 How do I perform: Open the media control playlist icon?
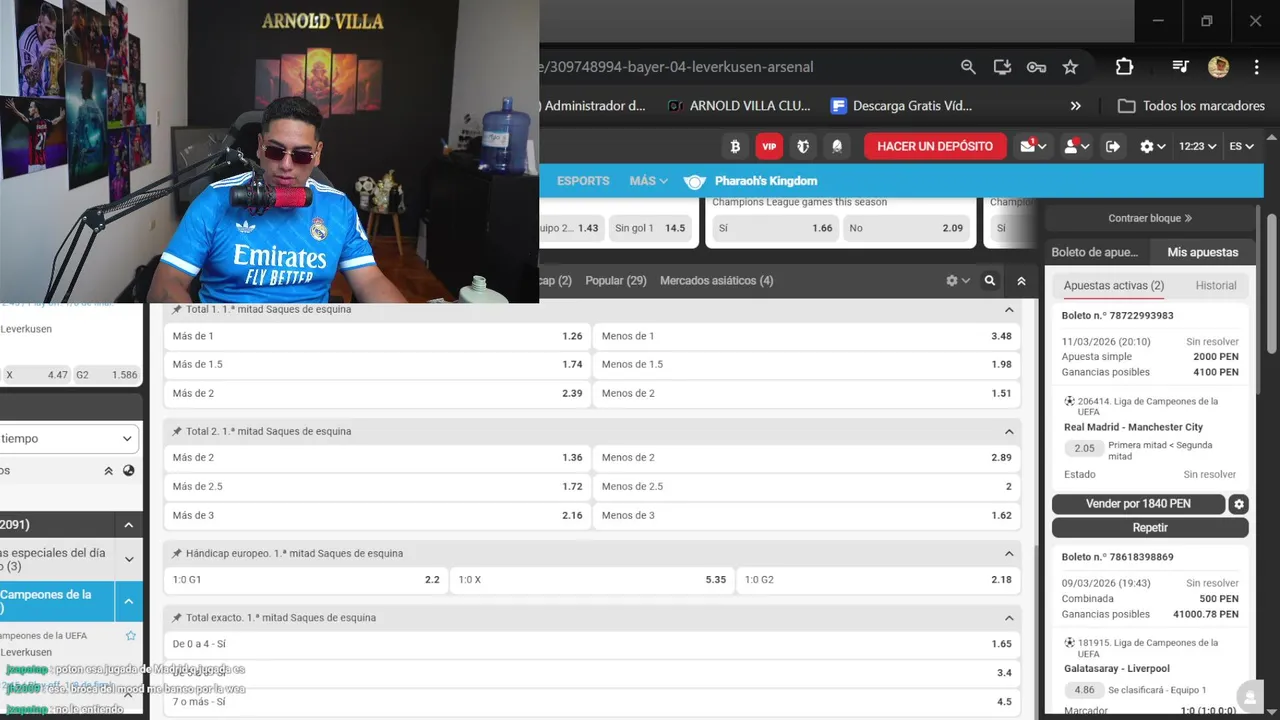1180,67
